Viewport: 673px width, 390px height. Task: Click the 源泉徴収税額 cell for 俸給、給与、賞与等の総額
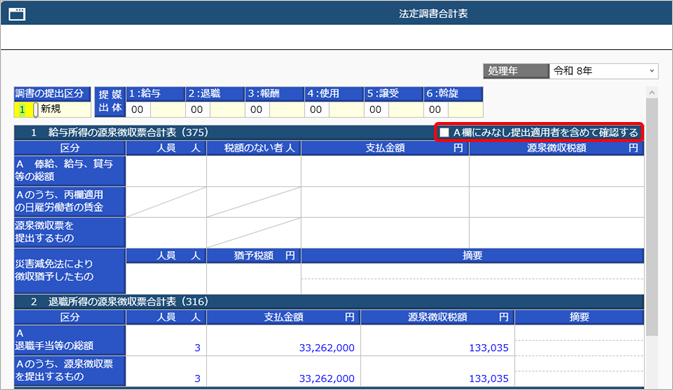557,171
